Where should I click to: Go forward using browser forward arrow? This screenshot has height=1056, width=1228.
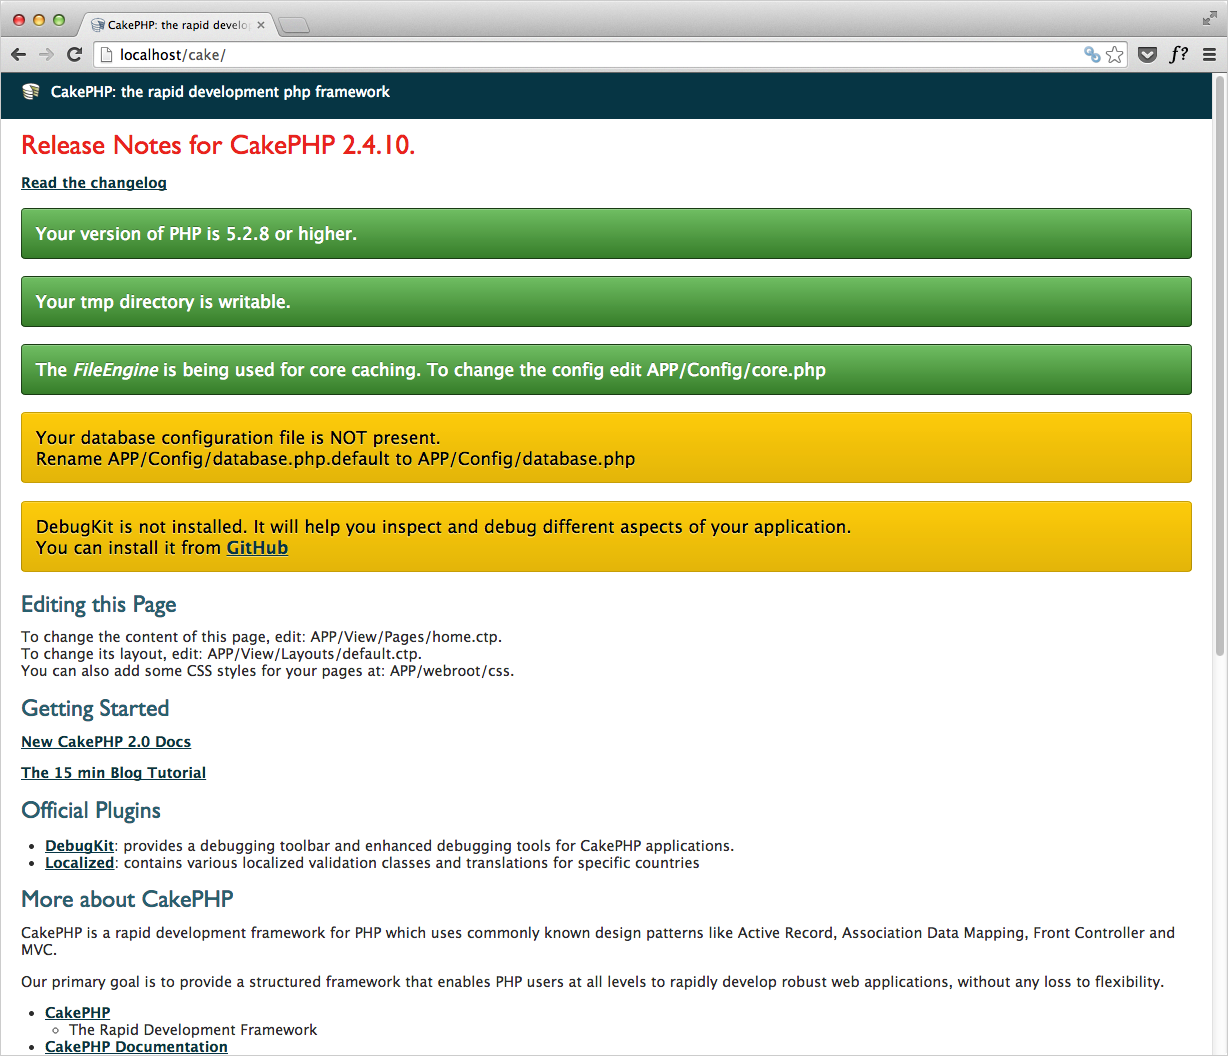[46, 54]
